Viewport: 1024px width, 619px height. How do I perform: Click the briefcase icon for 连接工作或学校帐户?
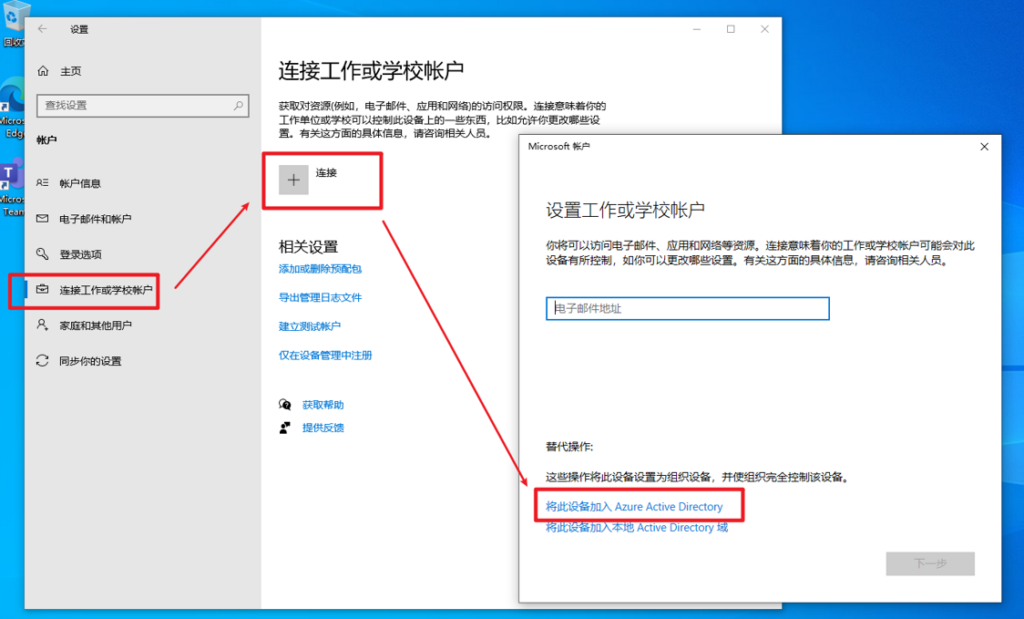pos(42,290)
